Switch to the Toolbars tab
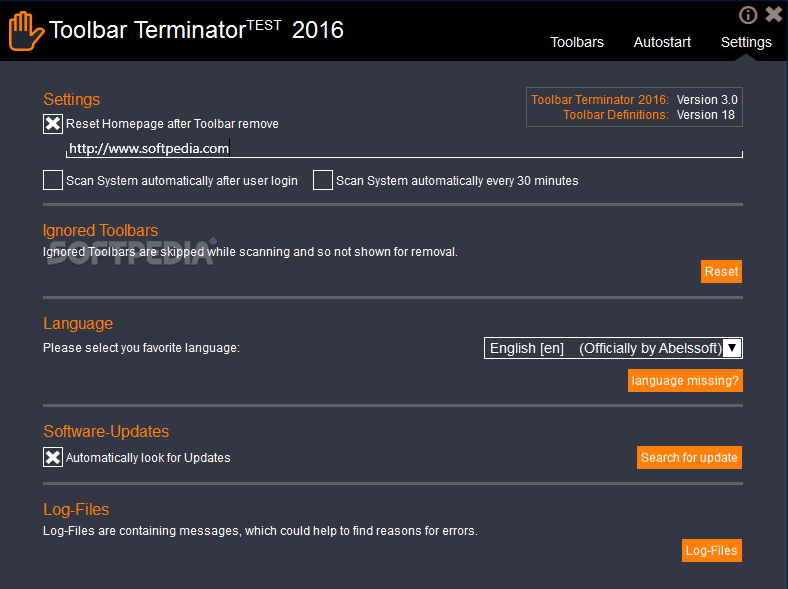788x589 pixels. pyautogui.click(x=577, y=42)
